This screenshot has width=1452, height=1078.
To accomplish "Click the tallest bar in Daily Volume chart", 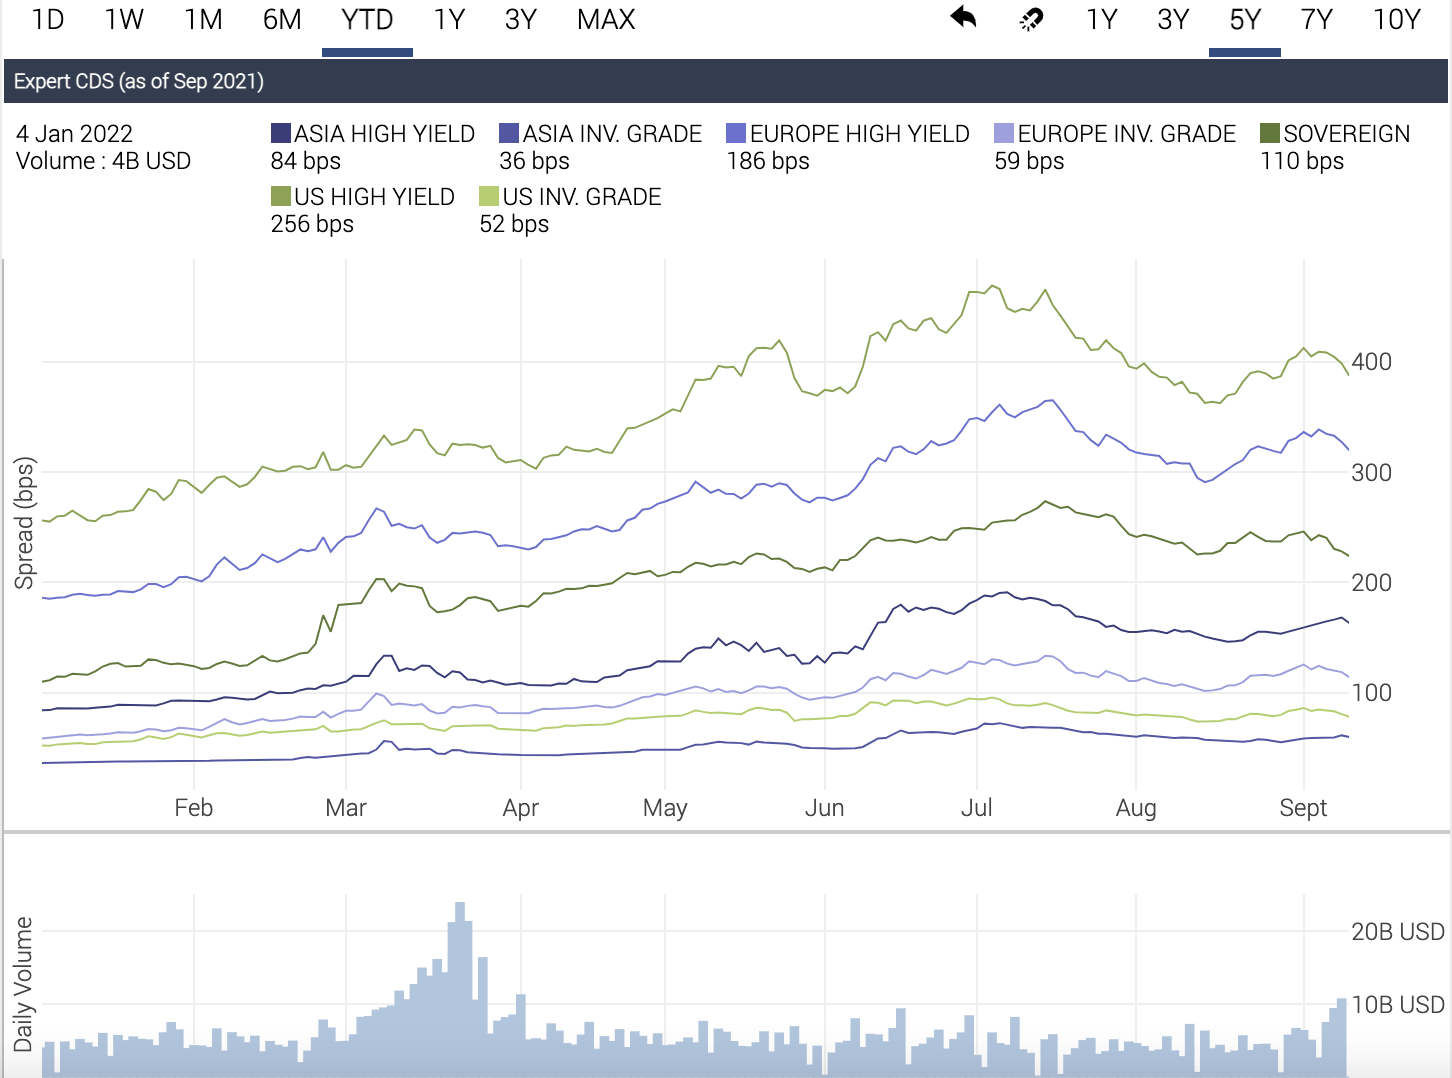I will pyautogui.click(x=460, y=990).
